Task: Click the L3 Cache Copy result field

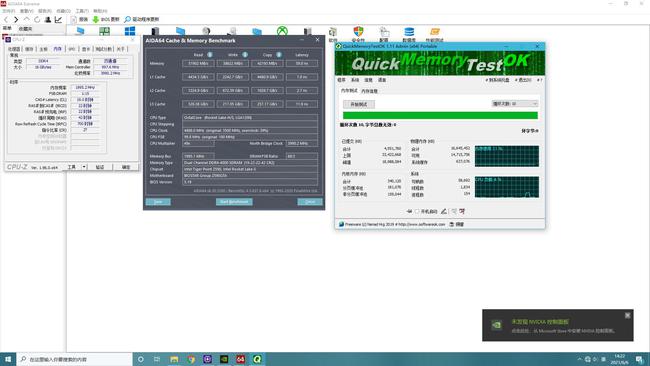Action: pos(267,104)
